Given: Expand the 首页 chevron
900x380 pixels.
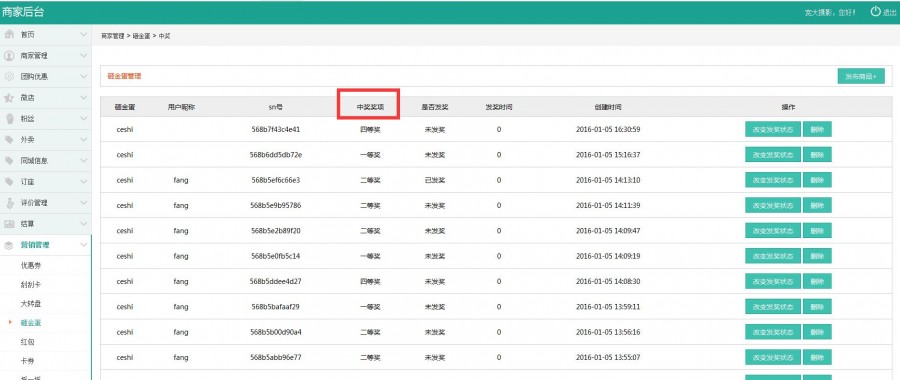Looking at the screenshot, I should point(84,34).
